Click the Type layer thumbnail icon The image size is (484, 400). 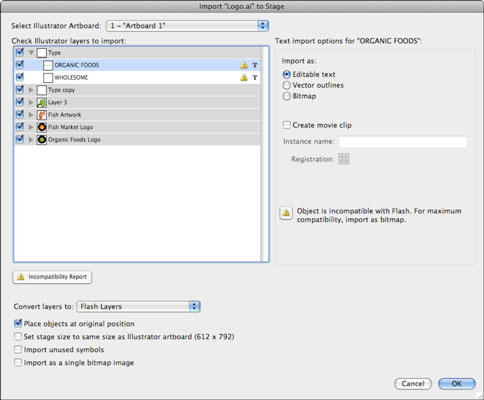42,53
